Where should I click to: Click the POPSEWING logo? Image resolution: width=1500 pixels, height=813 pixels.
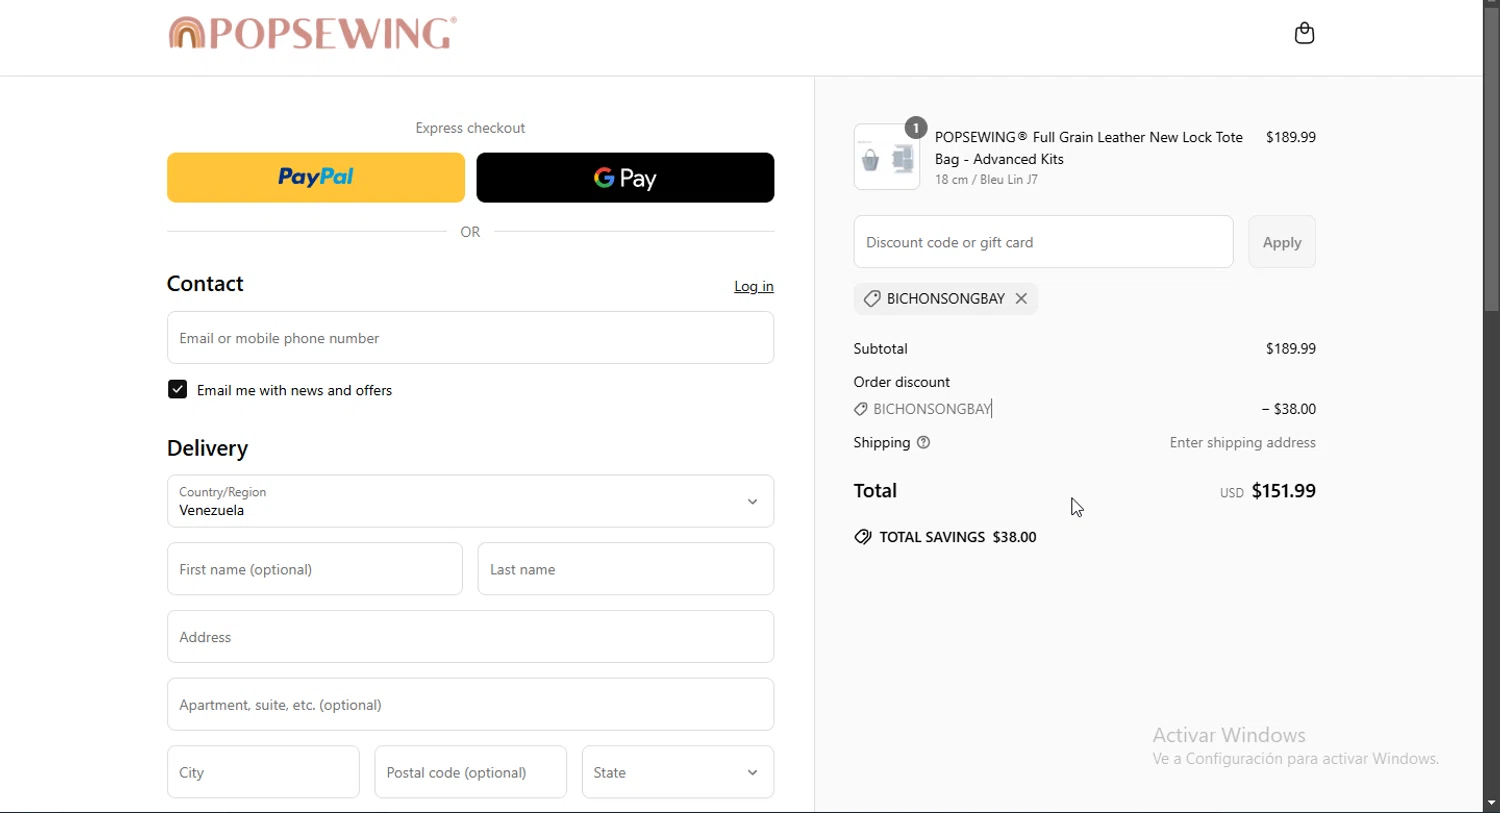tap(313, 34)
